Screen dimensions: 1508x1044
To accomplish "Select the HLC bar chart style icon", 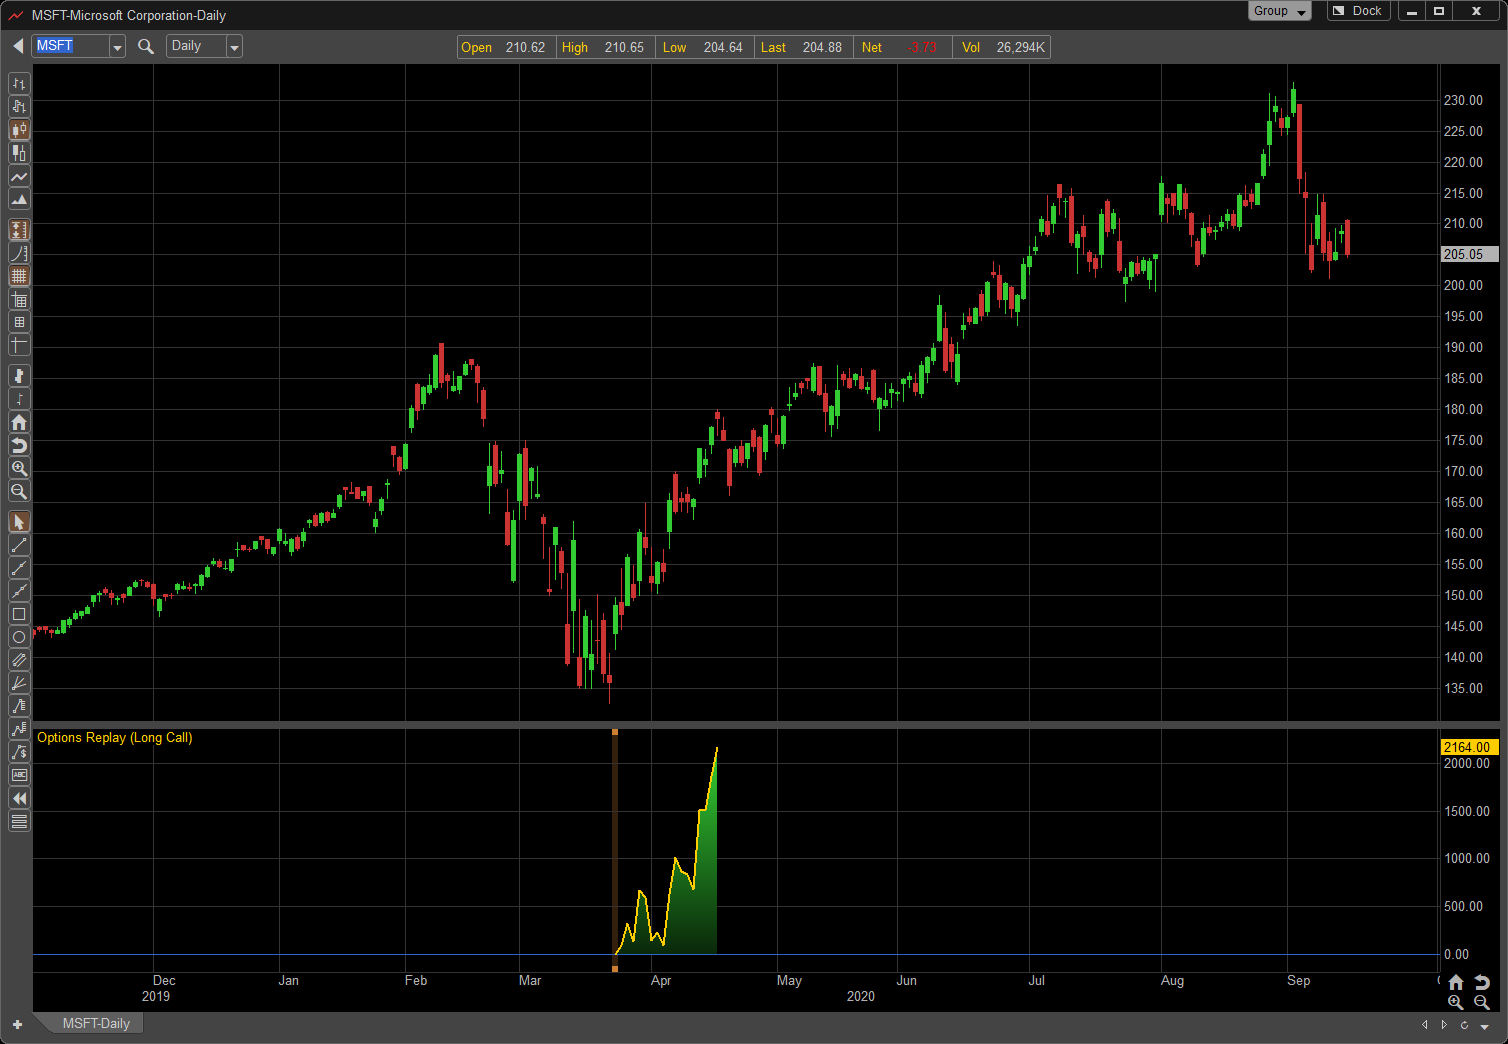I will [x=19, y=107].
